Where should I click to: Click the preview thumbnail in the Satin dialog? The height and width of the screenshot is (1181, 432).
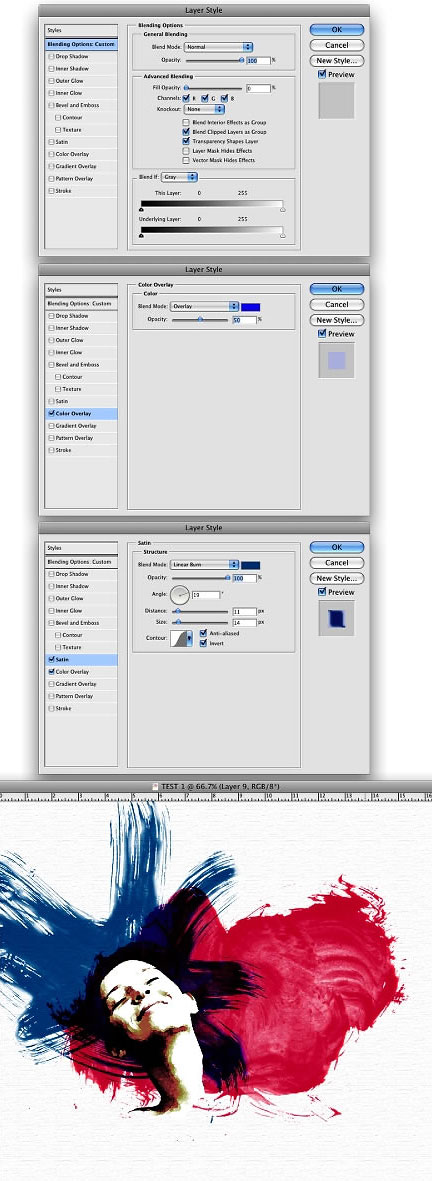pyautogui.click(x=336, y=618)
